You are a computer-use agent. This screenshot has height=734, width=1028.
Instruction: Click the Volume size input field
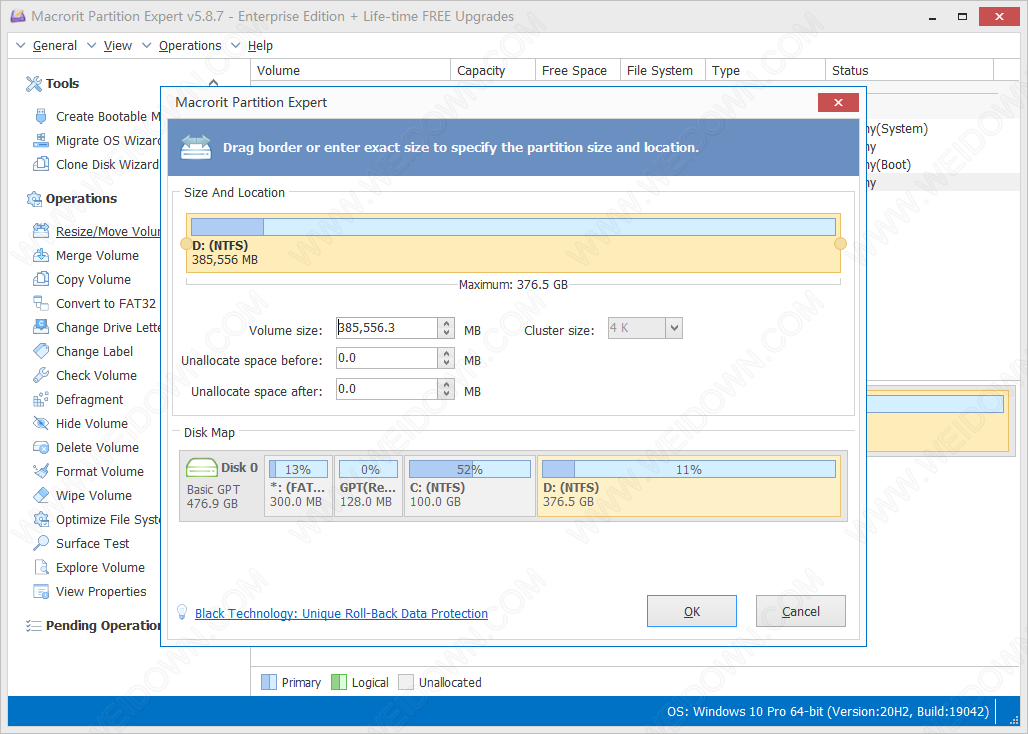click(x=386, y=328)
